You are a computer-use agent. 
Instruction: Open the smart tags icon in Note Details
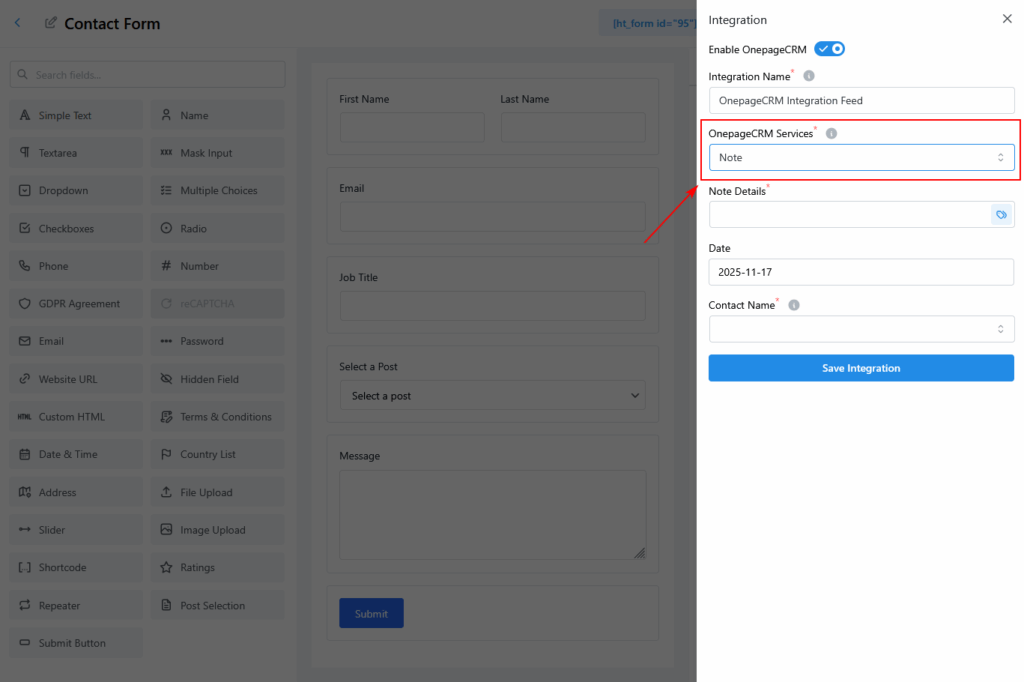tap(1001, 215)
